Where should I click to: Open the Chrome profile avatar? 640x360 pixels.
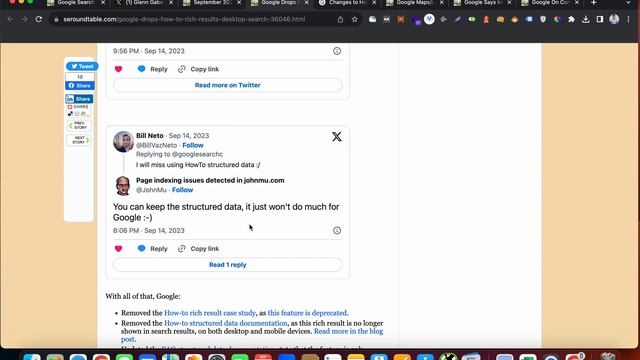point(614,19)
